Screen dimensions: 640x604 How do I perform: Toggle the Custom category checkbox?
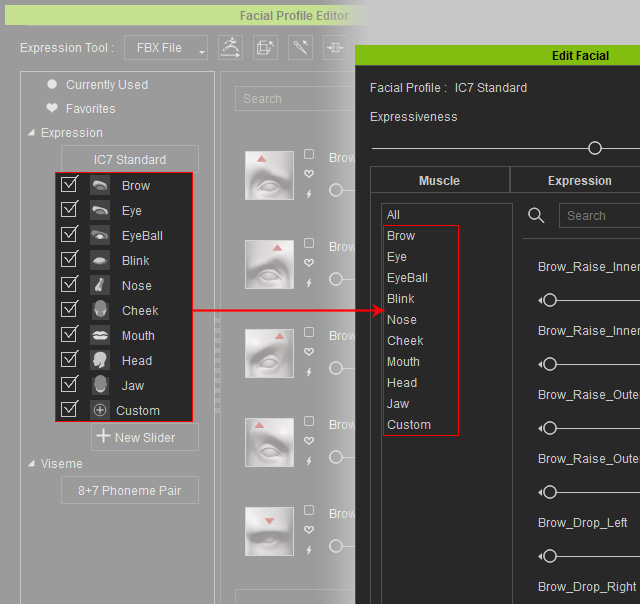69,409
